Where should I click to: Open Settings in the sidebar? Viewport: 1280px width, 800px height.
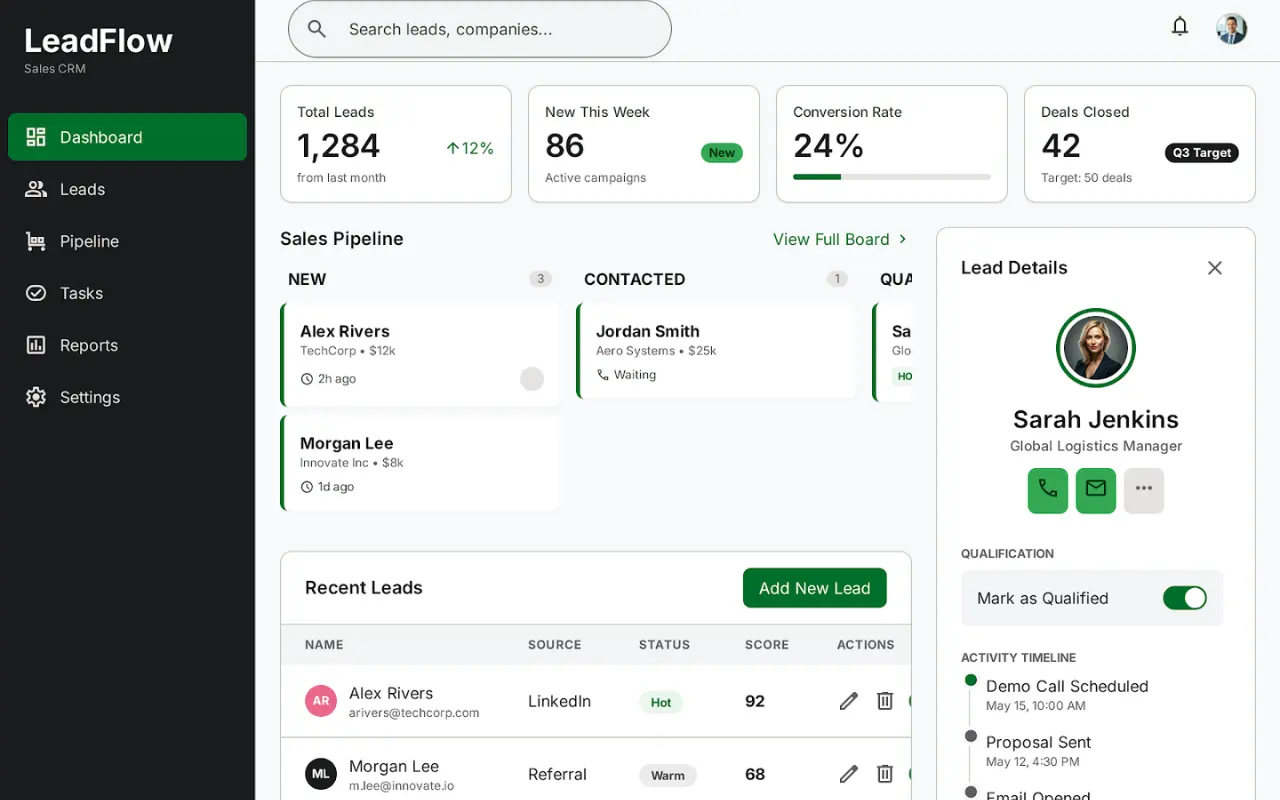127,397
